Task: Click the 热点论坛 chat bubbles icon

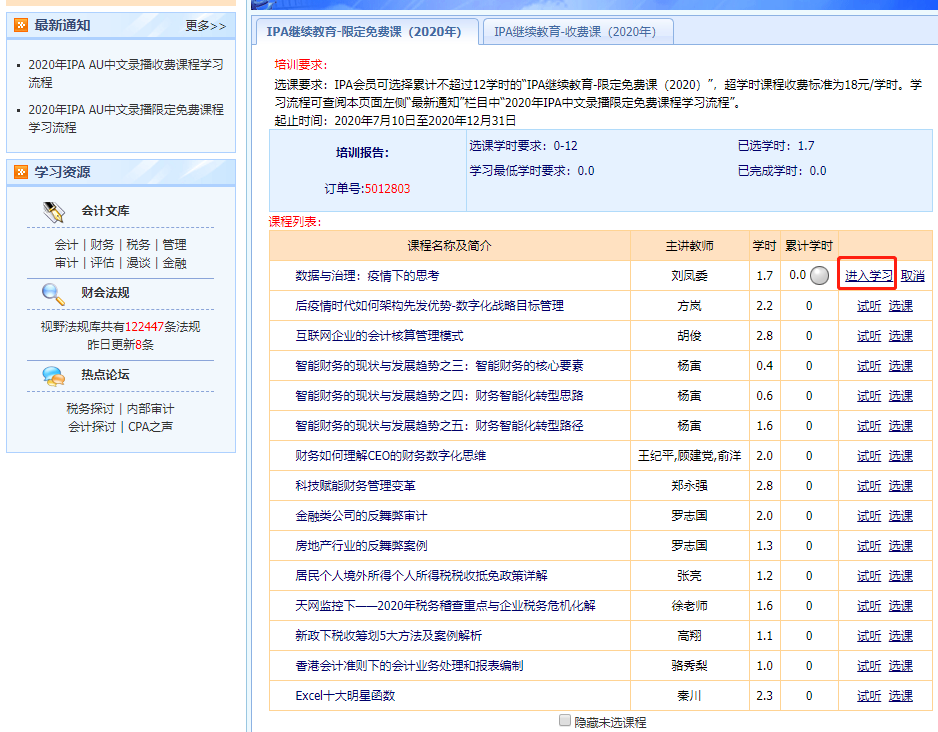Action: 54,376
